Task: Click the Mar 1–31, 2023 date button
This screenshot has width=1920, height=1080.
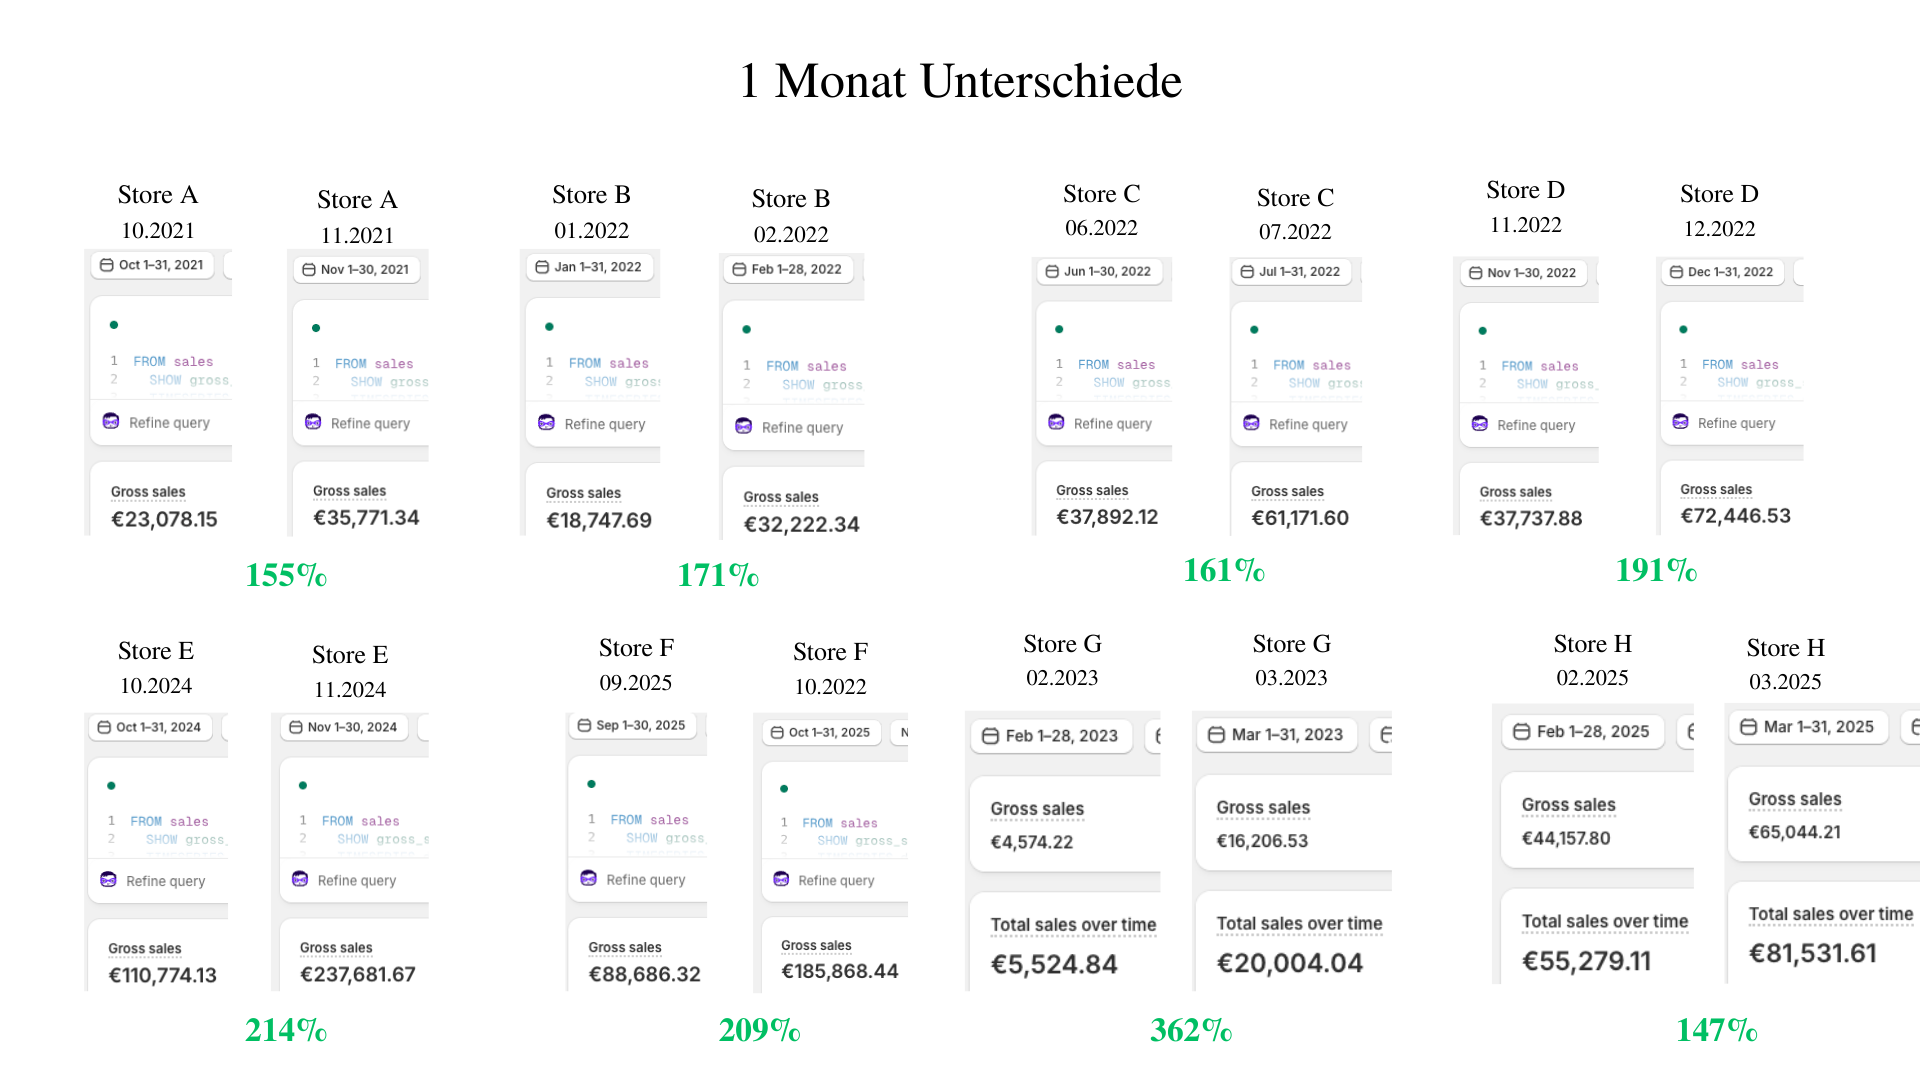Action: click(1277, 735)
